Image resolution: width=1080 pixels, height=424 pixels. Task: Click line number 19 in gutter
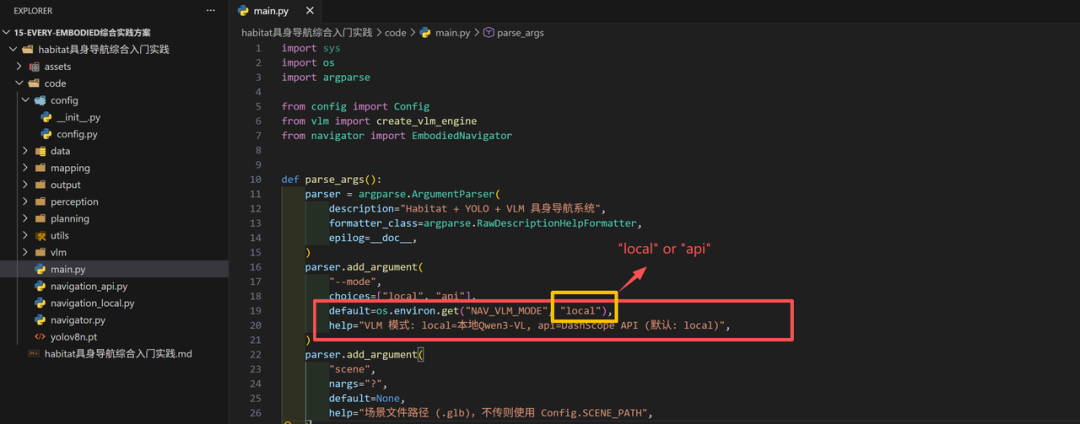click(x=256, y=310)
